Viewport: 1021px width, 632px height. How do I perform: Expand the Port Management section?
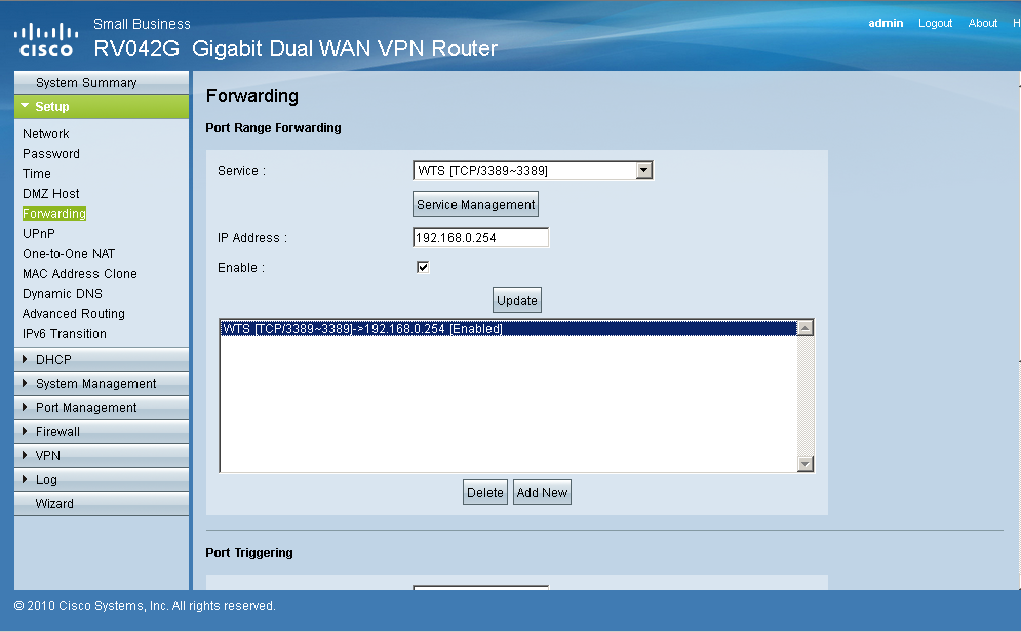pyautogui.click(x=102, y=407)
